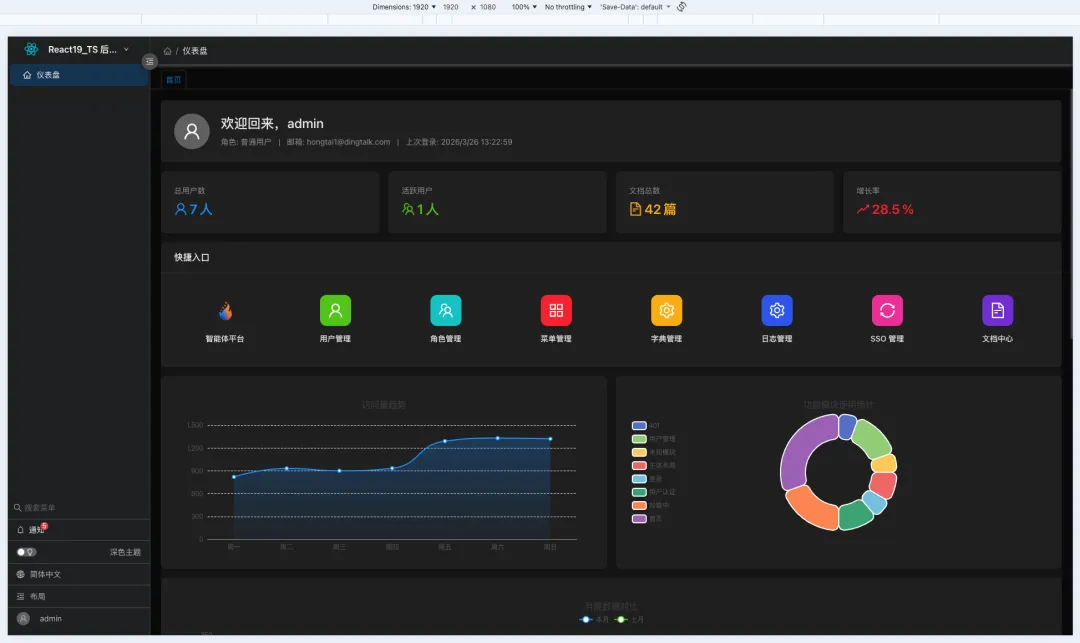Screen dimensions: 1080x643
Task: Click the 布局 layout icon in sidebar
Action: tap(21, 596)
